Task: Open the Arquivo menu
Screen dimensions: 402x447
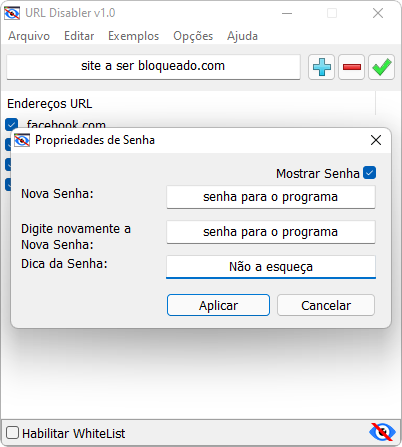Action: pos(29,36)
